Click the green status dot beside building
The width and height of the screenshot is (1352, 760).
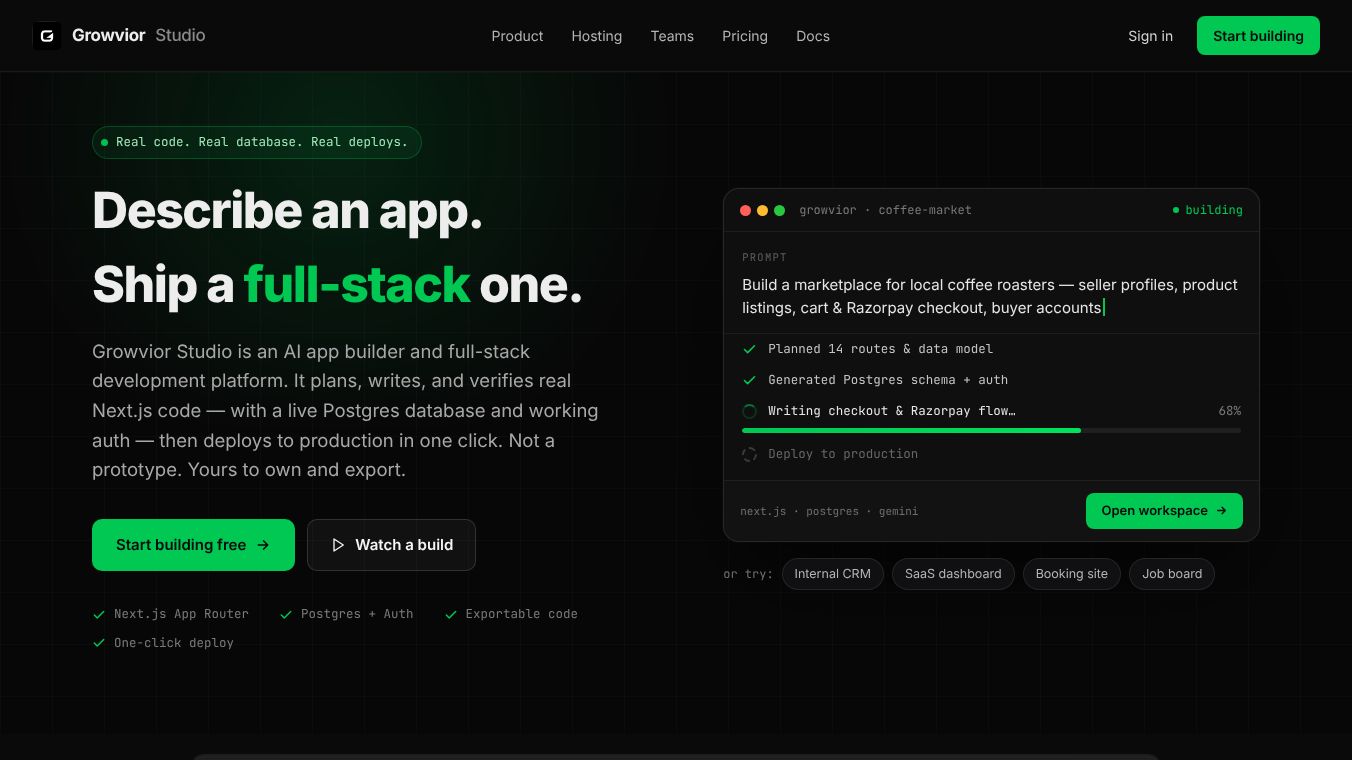tap(1176, 211)
